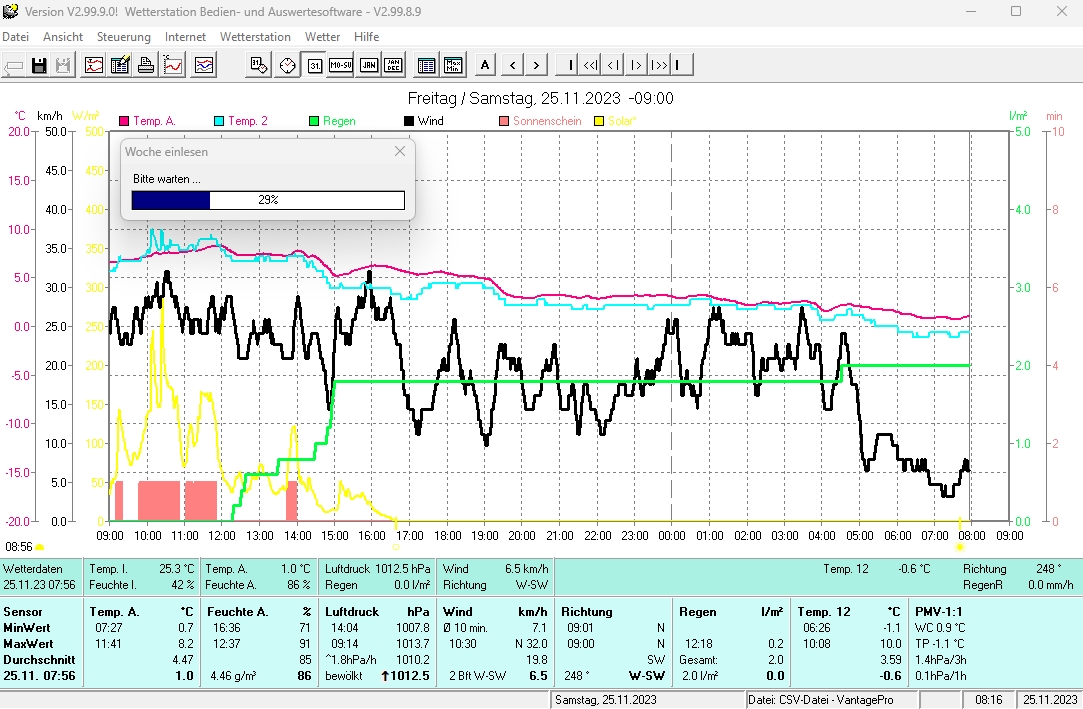
Task: Open the Hilfe menu
Action: pyautogui.click(x=367, y=37)
